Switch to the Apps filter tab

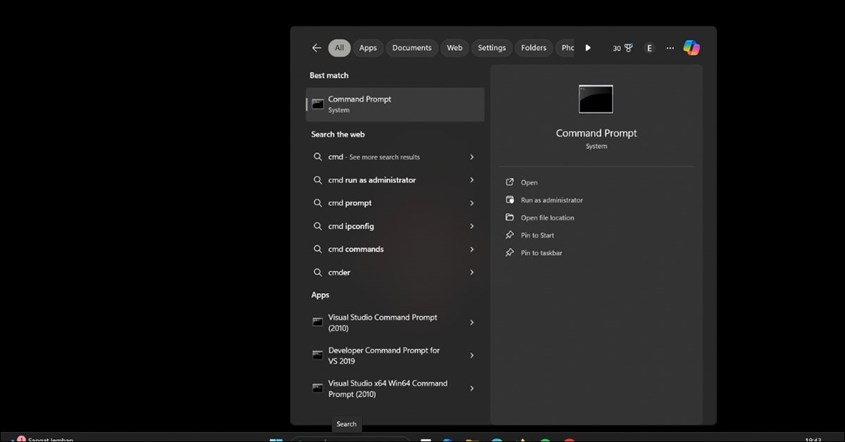(368, 48)
